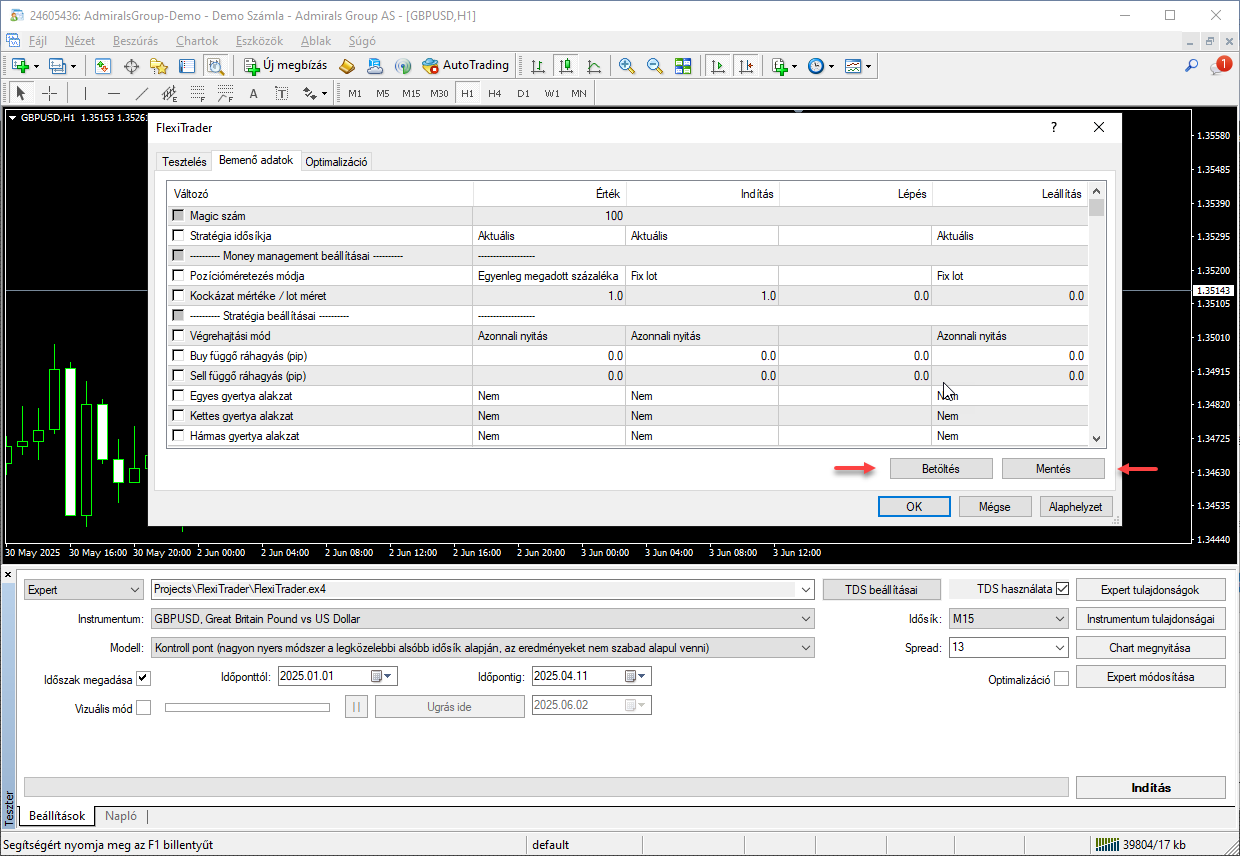
Task: Open the notifications chat bubble icon
Action: pyautogui.click(x=1219, y=66)
